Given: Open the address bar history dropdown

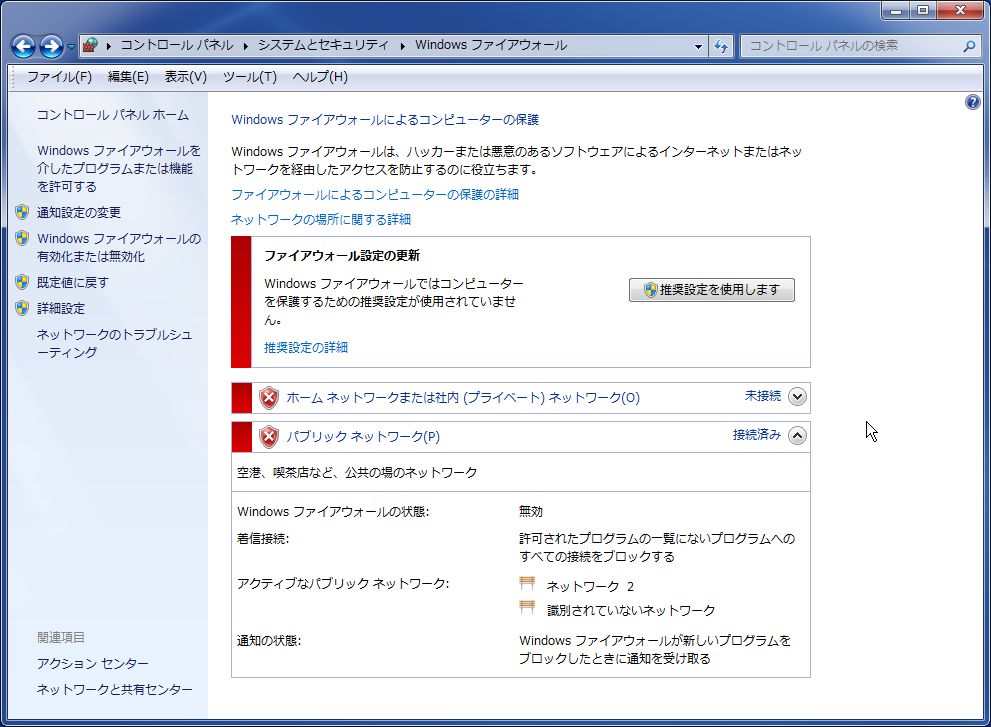Looking at the screenshot, I should click(698, 46).
